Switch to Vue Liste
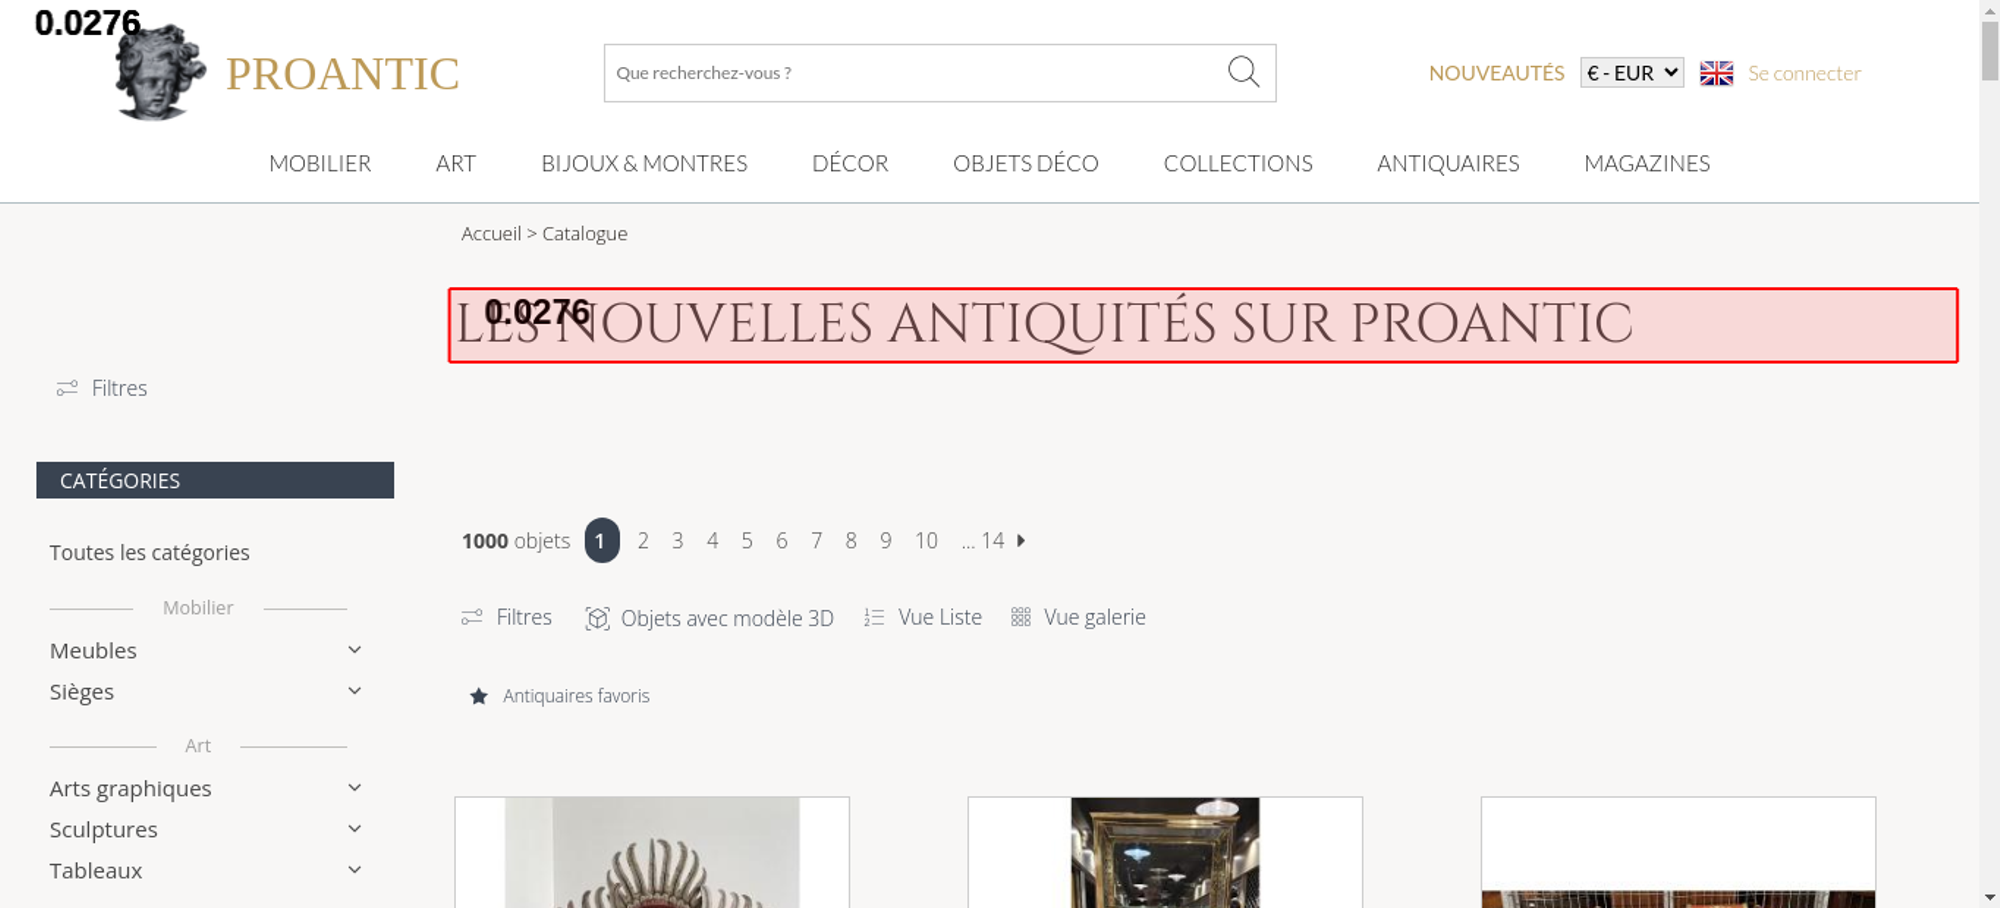The height and width of the screenshot is (908, 2000). tap(923, 617)
